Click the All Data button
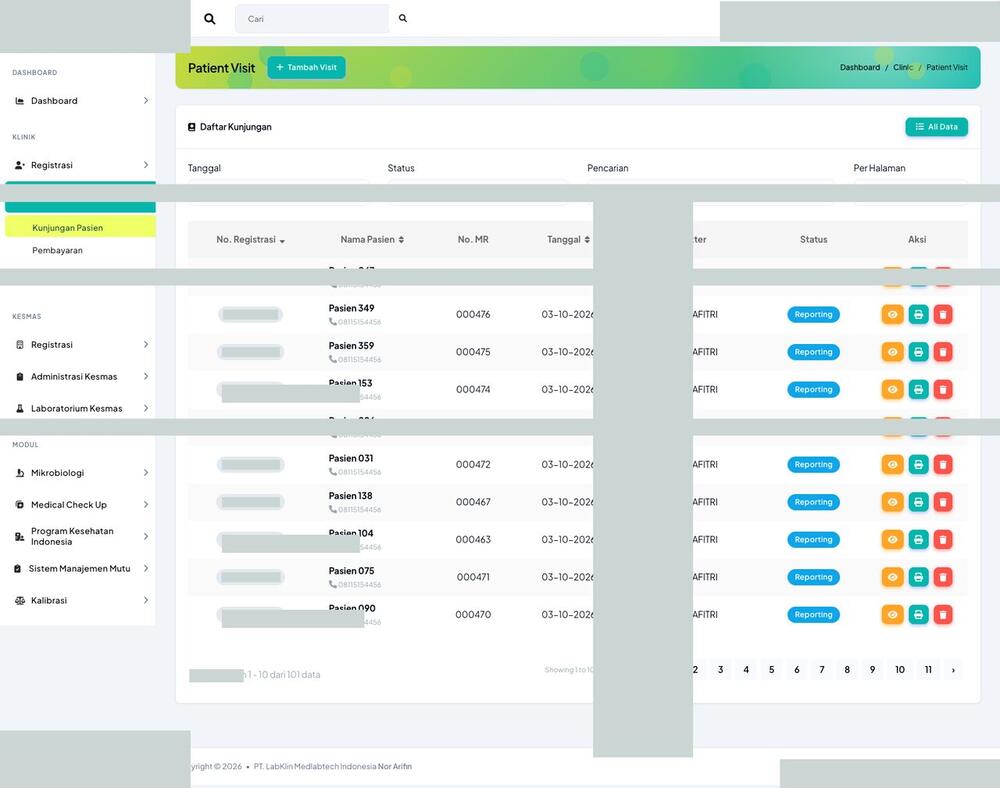Image resolution: width=1000 pixels, height=788 pixels. (x=936, y=127)
